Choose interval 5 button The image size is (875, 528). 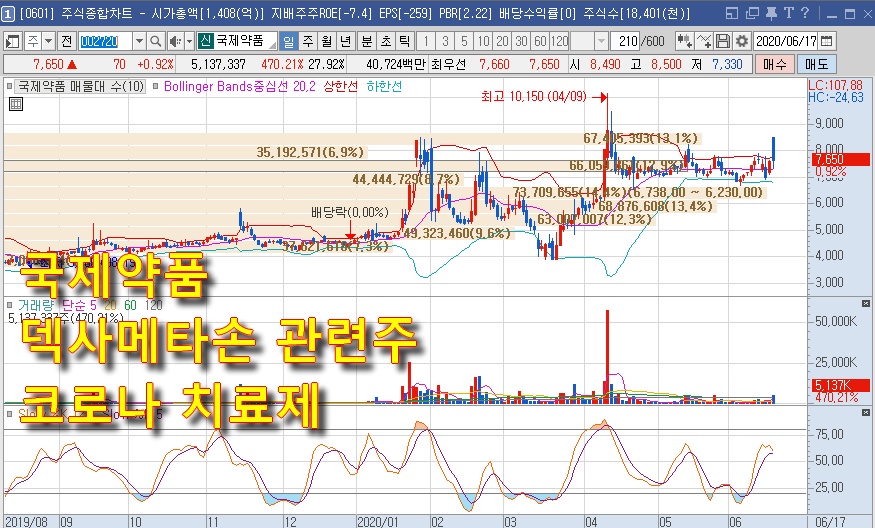(x=464, y=41)
